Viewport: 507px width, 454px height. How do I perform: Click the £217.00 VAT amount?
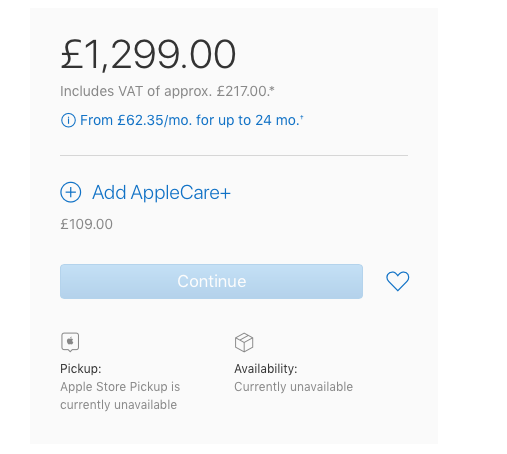click(242, 91)
